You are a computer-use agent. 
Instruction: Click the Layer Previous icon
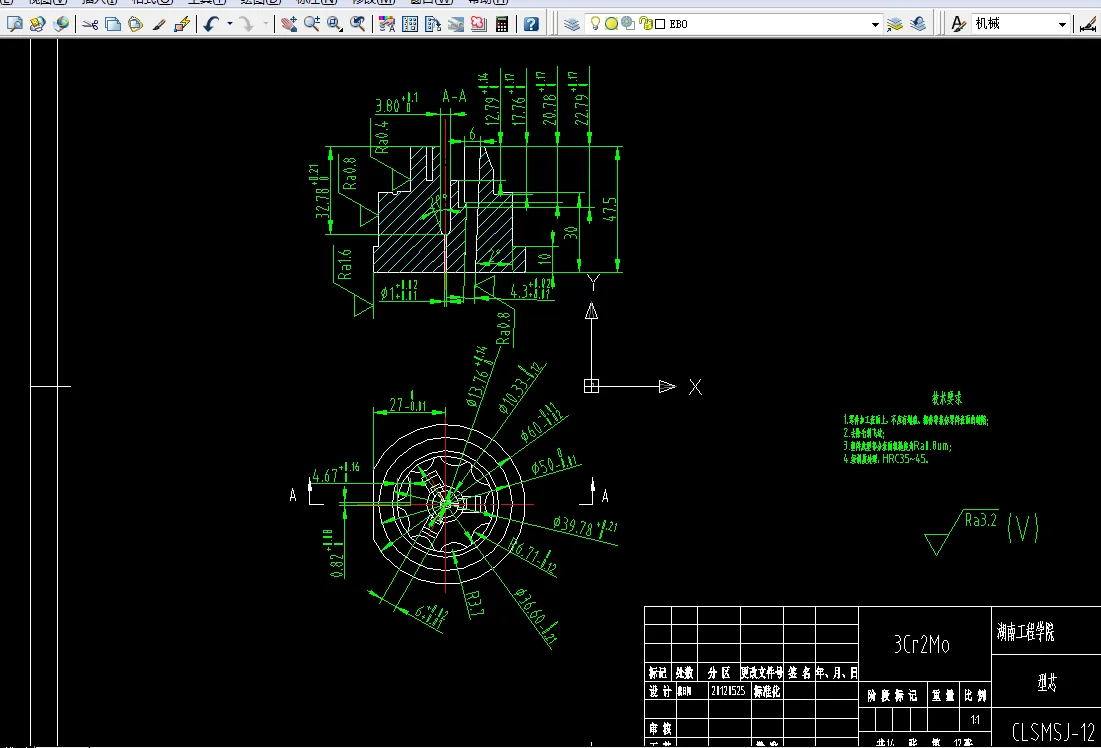pyautogui.click(x=918, y=25)
